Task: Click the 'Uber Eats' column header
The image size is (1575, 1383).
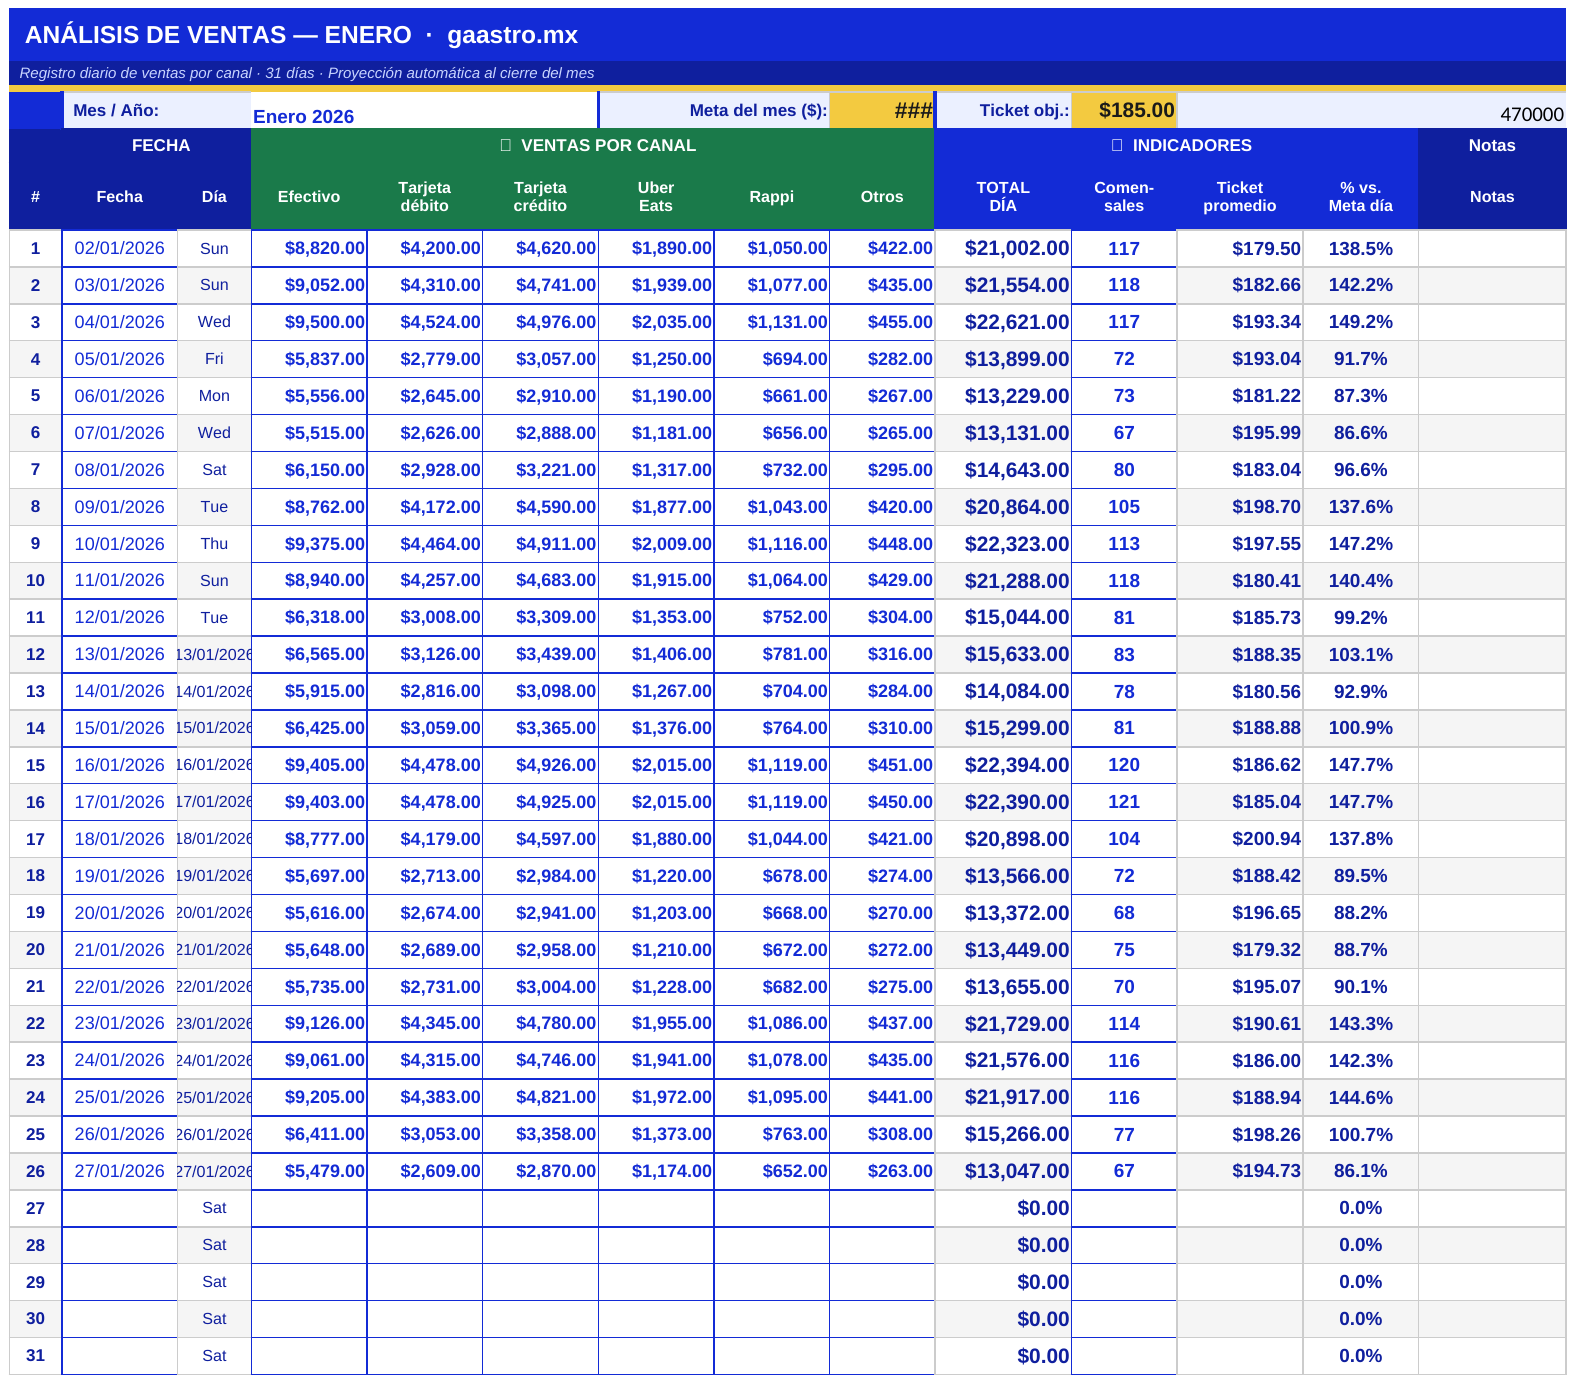Action: pyautogui.click(x=656, y=196)
